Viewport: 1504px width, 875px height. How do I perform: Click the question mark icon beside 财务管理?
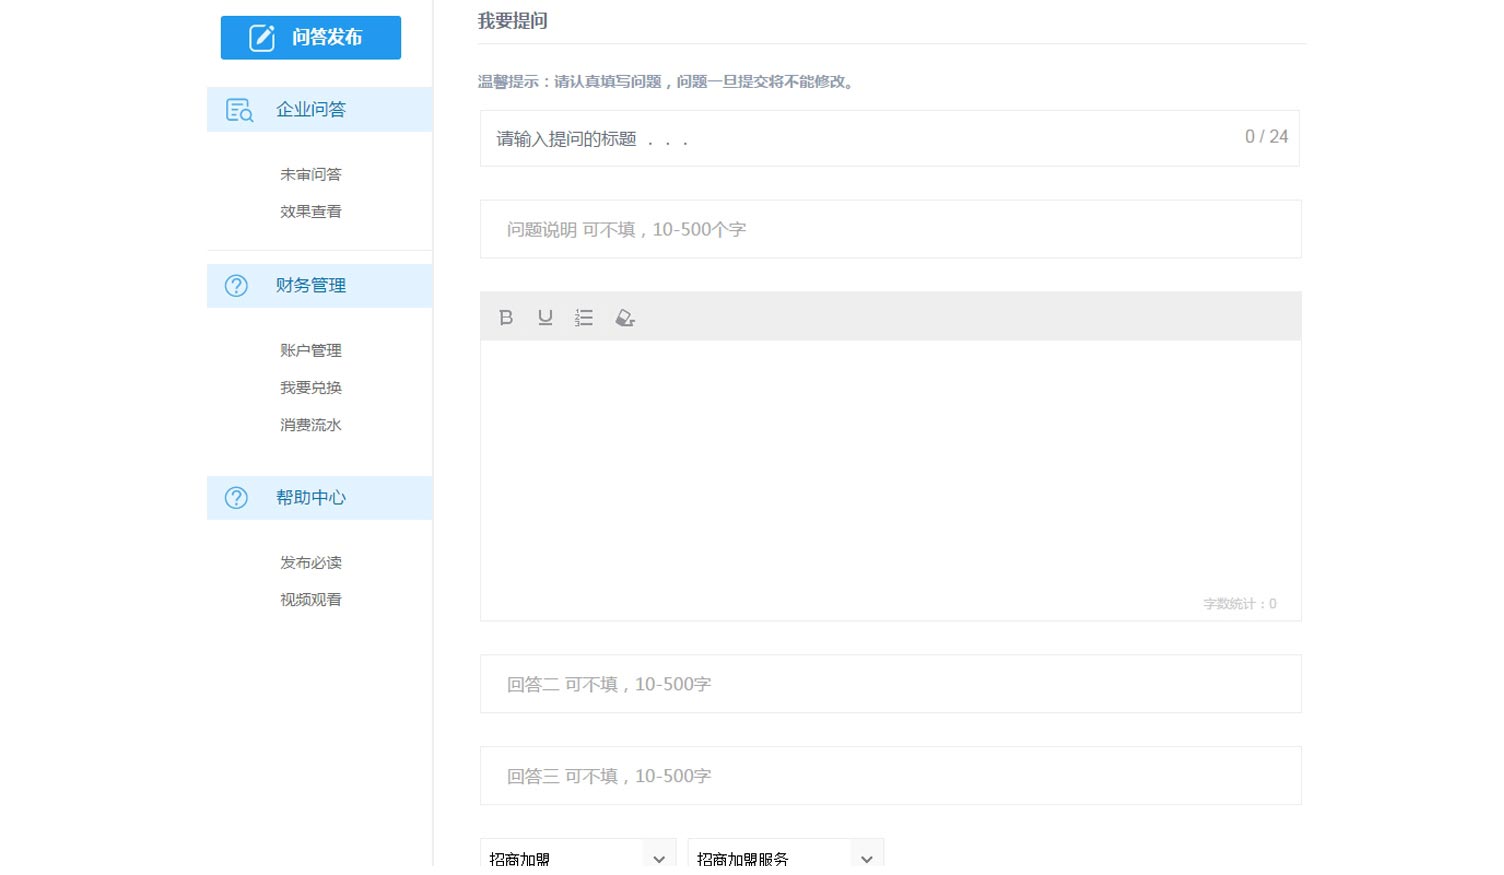[x=236, y=286]
